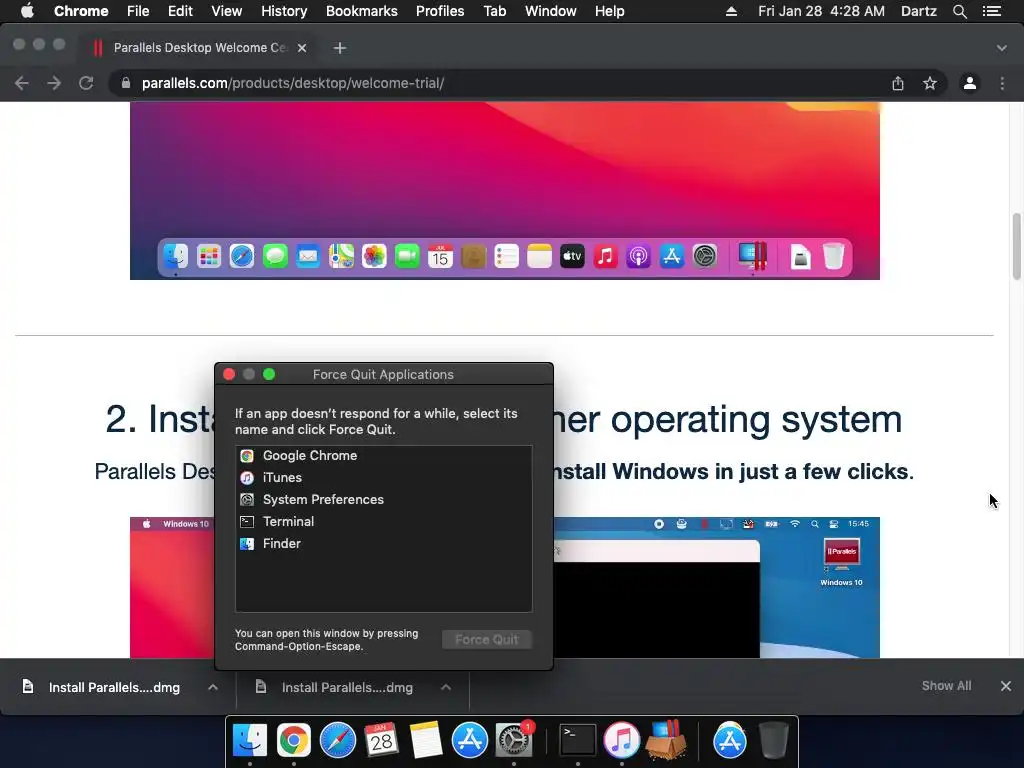View site lock information icon
Image resolution: width=1024 pixels, height=768 pixels.
tap(125, 83)
